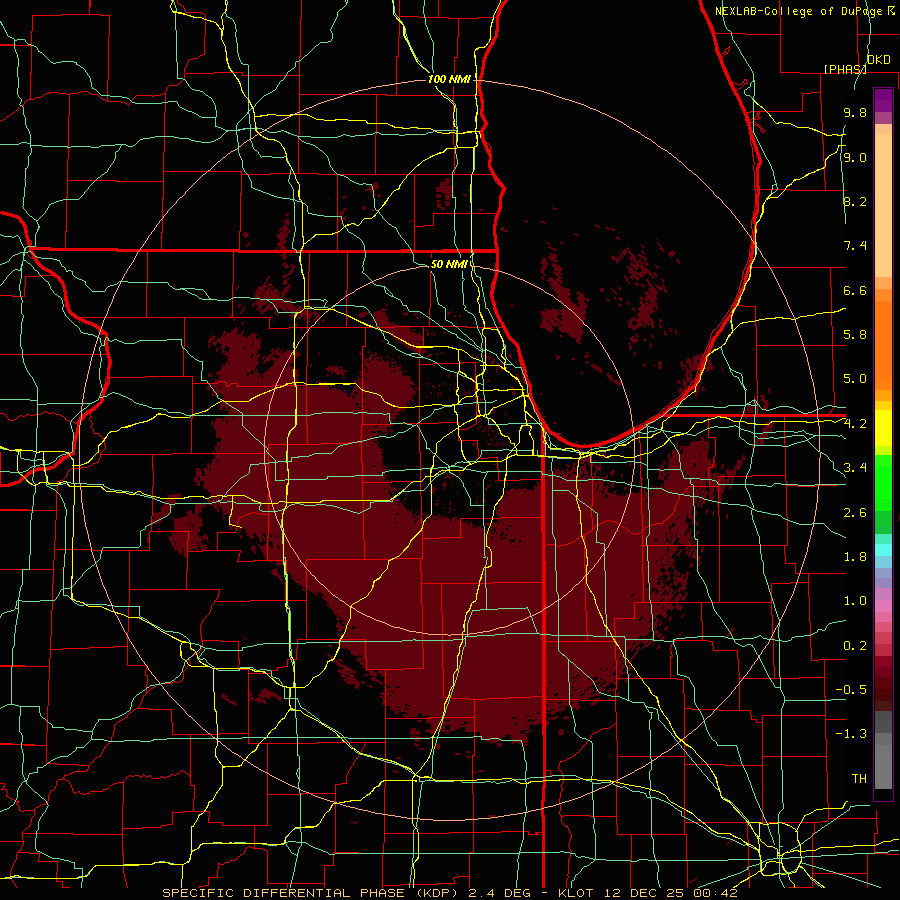The width and height of the screenshot is (900, 900).
Task: Click the 7.4 value on color scale
Action: [855, 246]
